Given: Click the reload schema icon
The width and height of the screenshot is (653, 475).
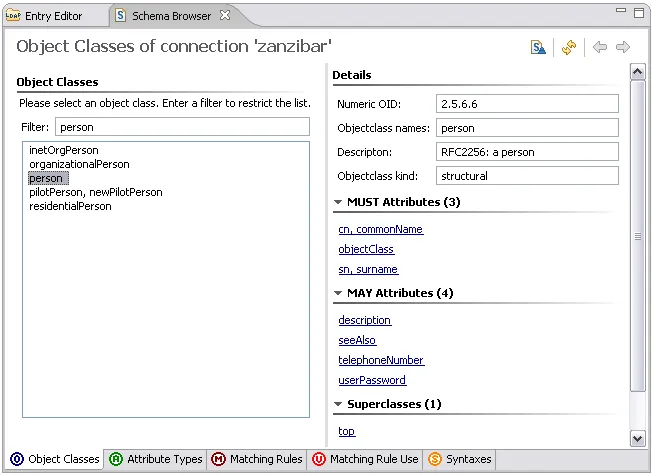Looking at the screenshot, I should click(569, 47).
